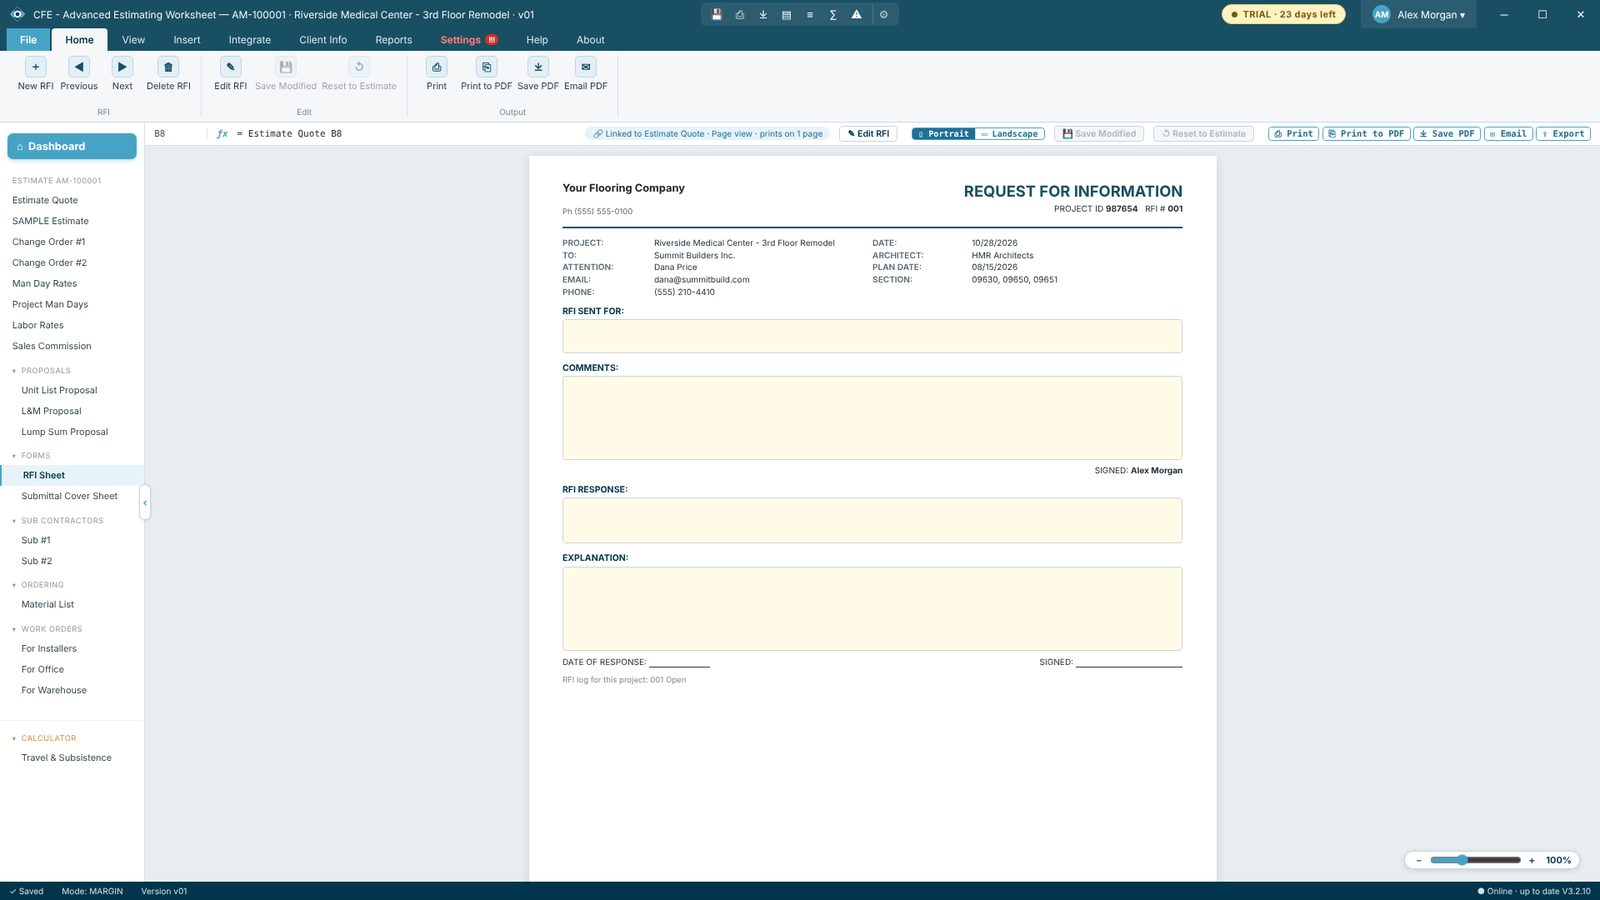Click Delete RFI trash icon
1600x900 pixels.
tap(168, 67)
